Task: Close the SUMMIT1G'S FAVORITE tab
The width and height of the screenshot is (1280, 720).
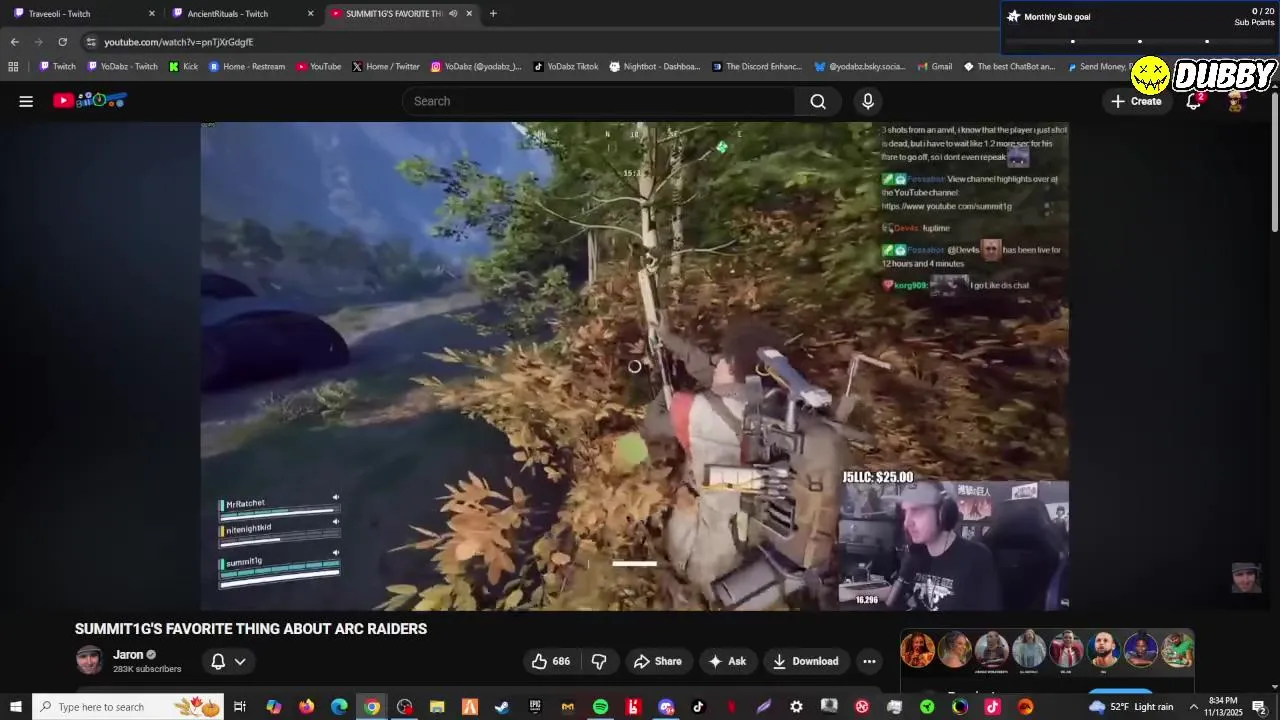Action: 469,13
